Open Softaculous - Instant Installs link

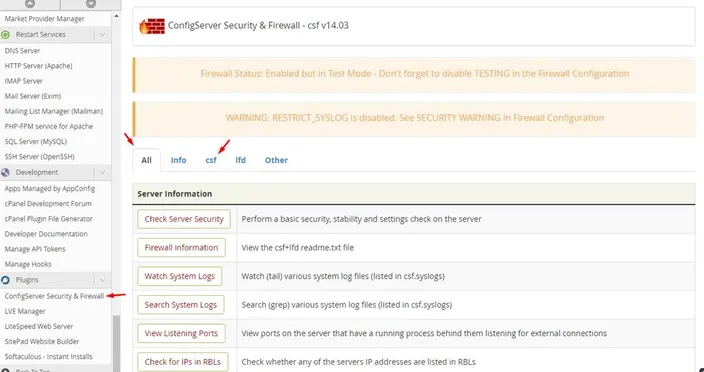(48, 357)
